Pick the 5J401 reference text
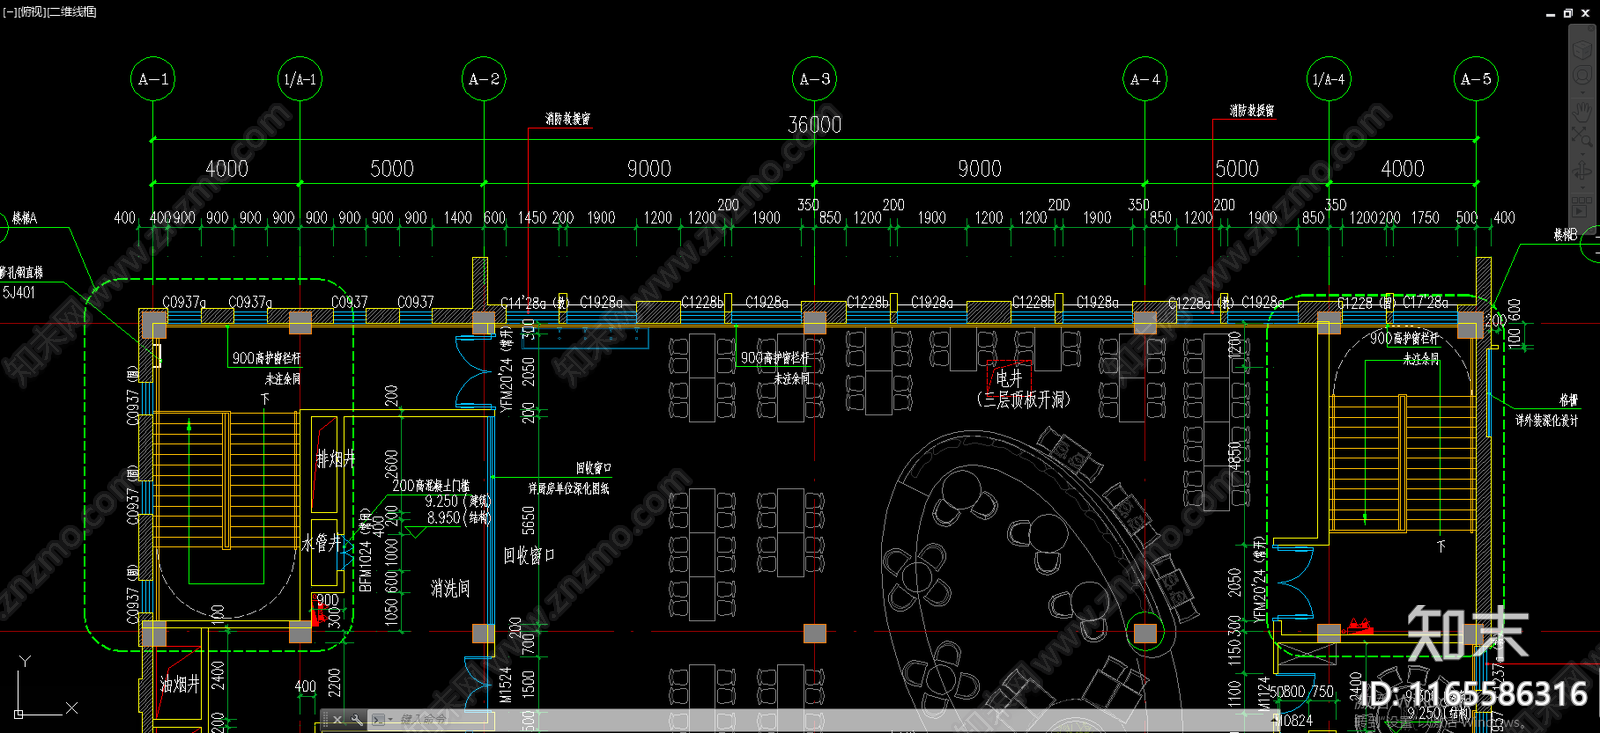The image size is (1600, 733). 19,292
